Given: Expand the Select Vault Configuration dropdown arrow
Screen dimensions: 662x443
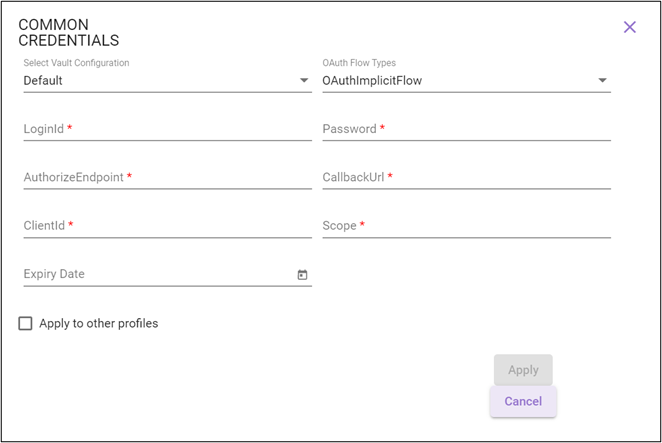Looking at the screenshot, I should click(304, 81).
